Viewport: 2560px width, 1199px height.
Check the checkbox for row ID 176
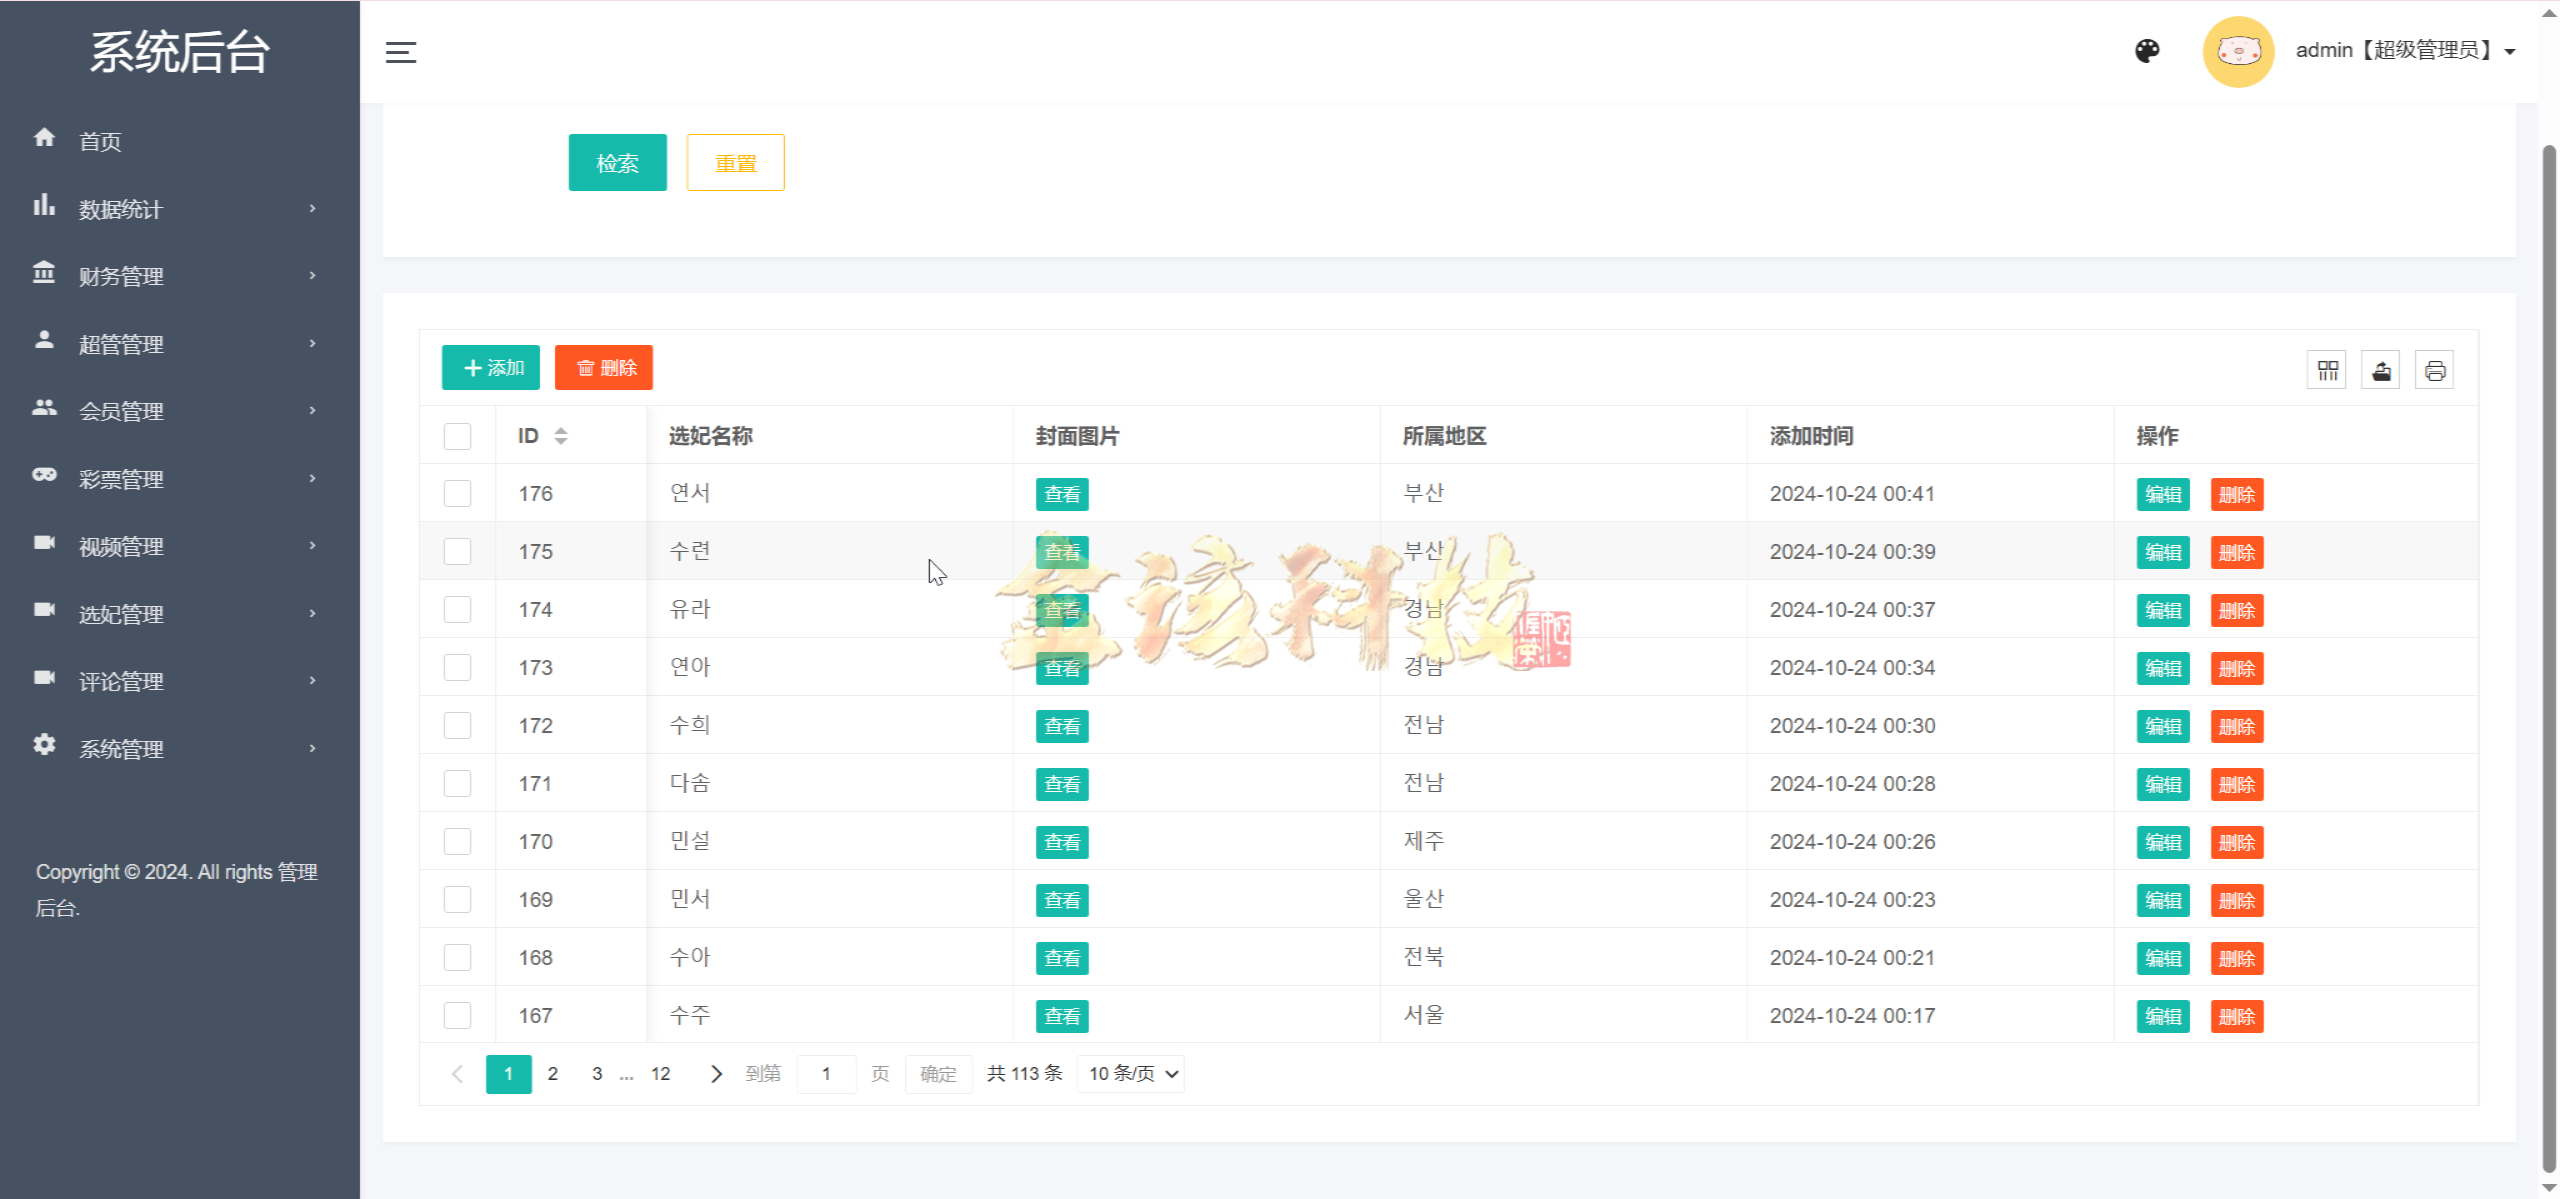pyautogui.click(x=457, y=493)
